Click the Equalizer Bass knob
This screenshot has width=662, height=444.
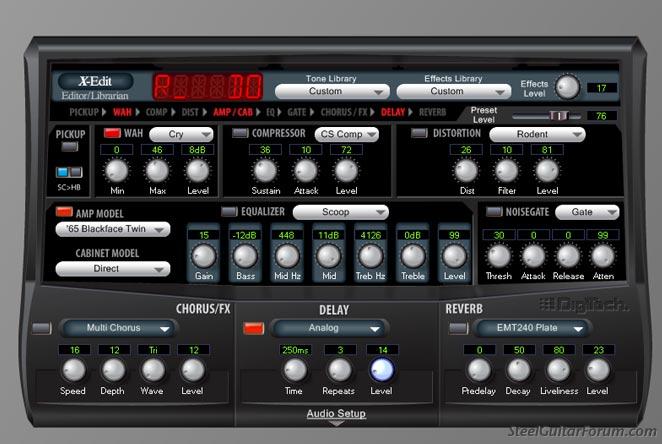245,256
